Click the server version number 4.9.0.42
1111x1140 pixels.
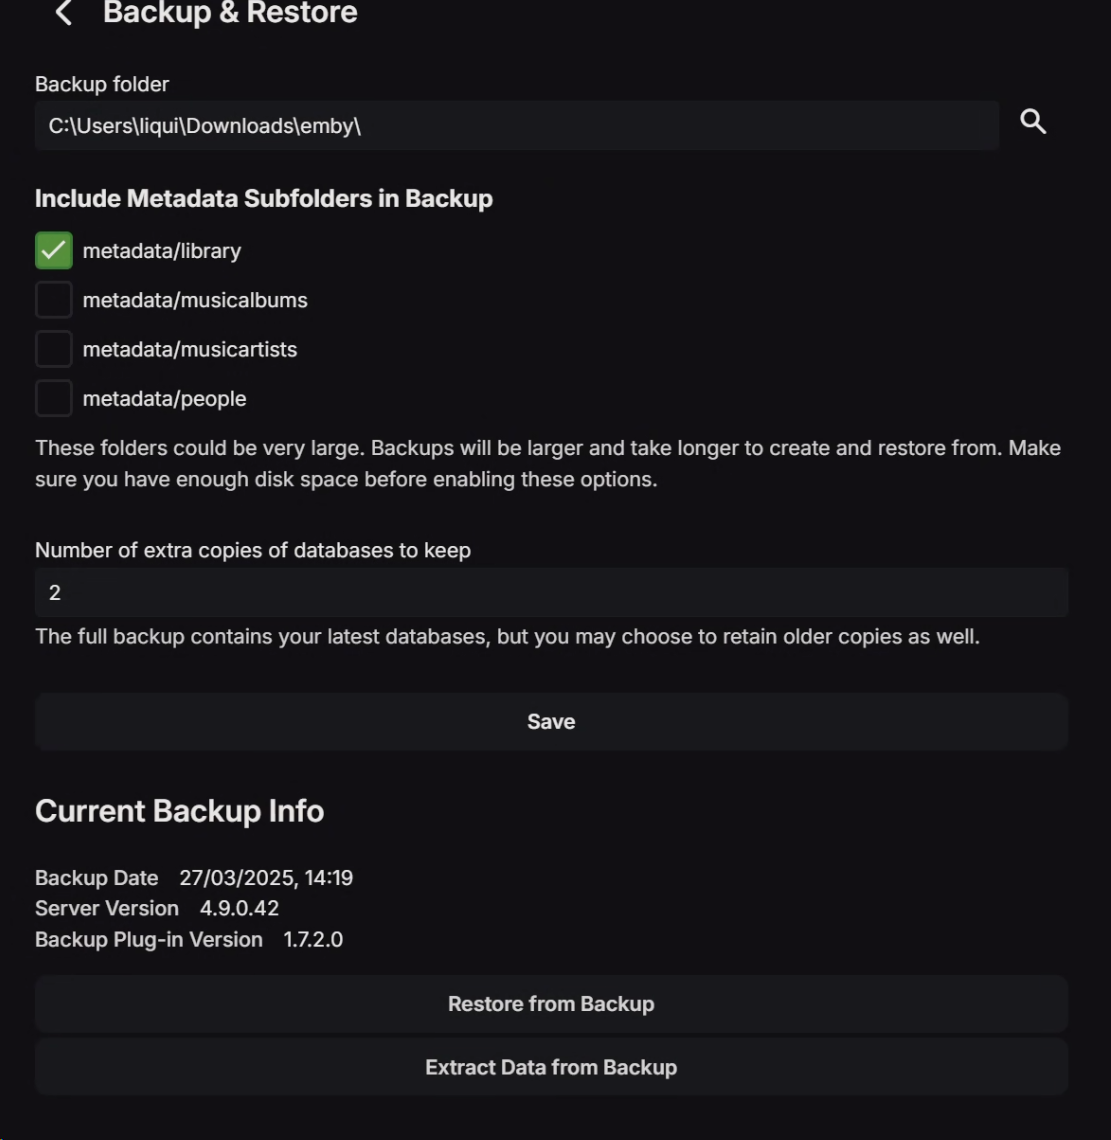click(x=239, y=909)
